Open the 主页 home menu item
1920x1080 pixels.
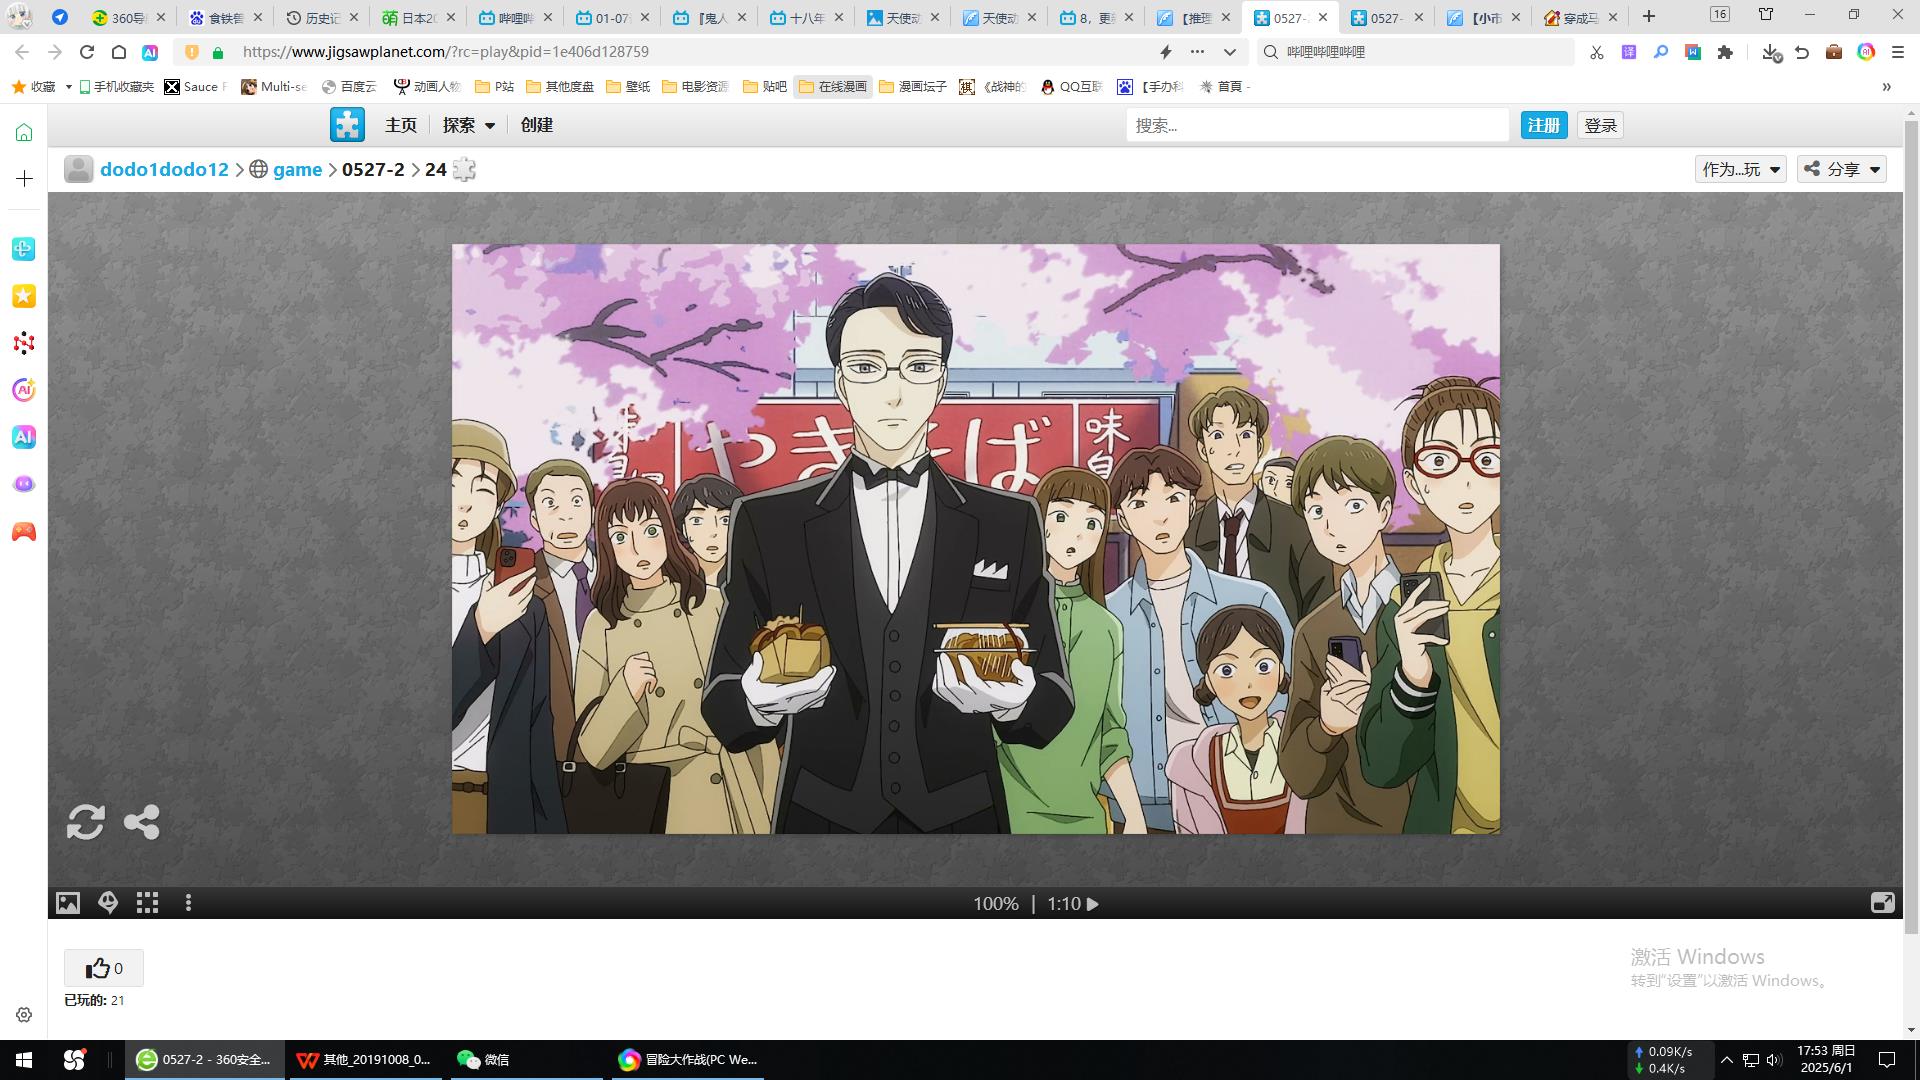pyautogui.click(x=401, y=125)
